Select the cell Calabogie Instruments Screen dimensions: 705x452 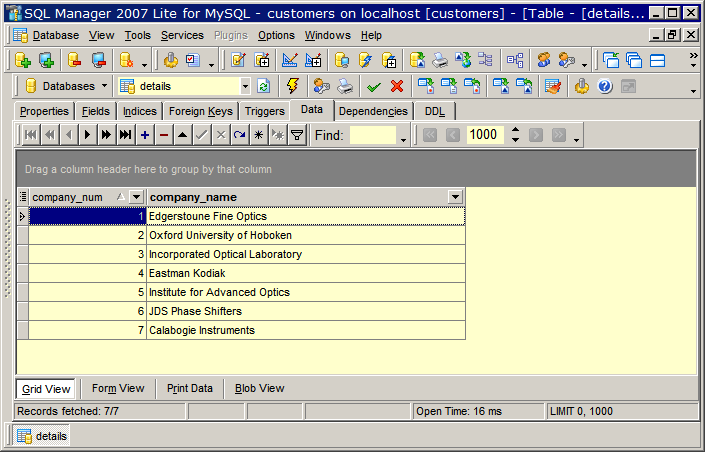pos(306,330)
